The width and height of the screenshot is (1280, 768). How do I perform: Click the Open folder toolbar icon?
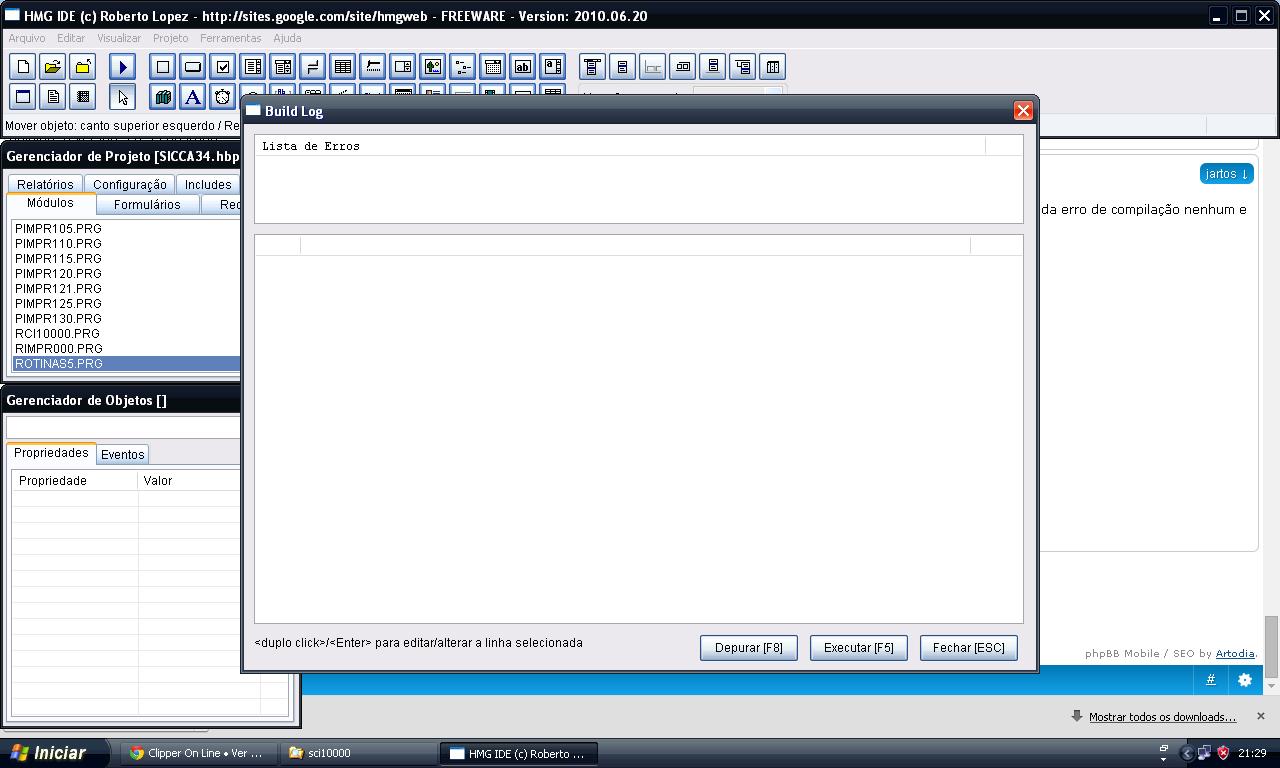[x=53, y=67]
